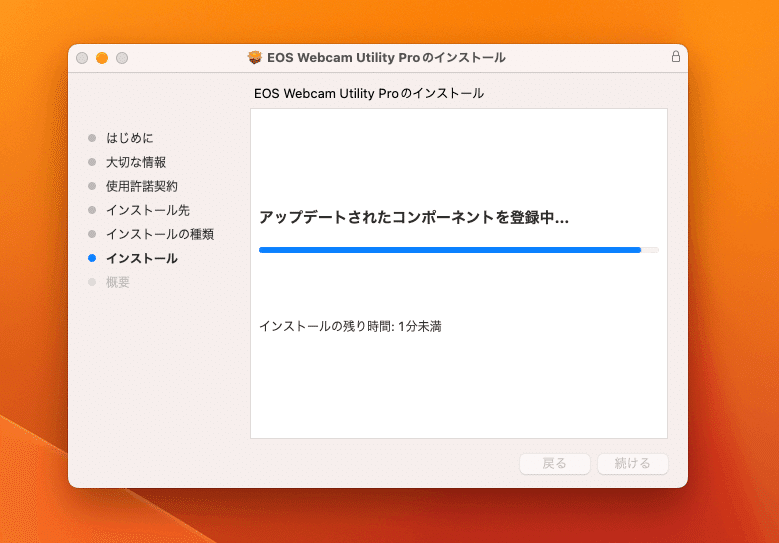
Task: Select the current インストール step in sidebar
Action: (x=142, y=258)
